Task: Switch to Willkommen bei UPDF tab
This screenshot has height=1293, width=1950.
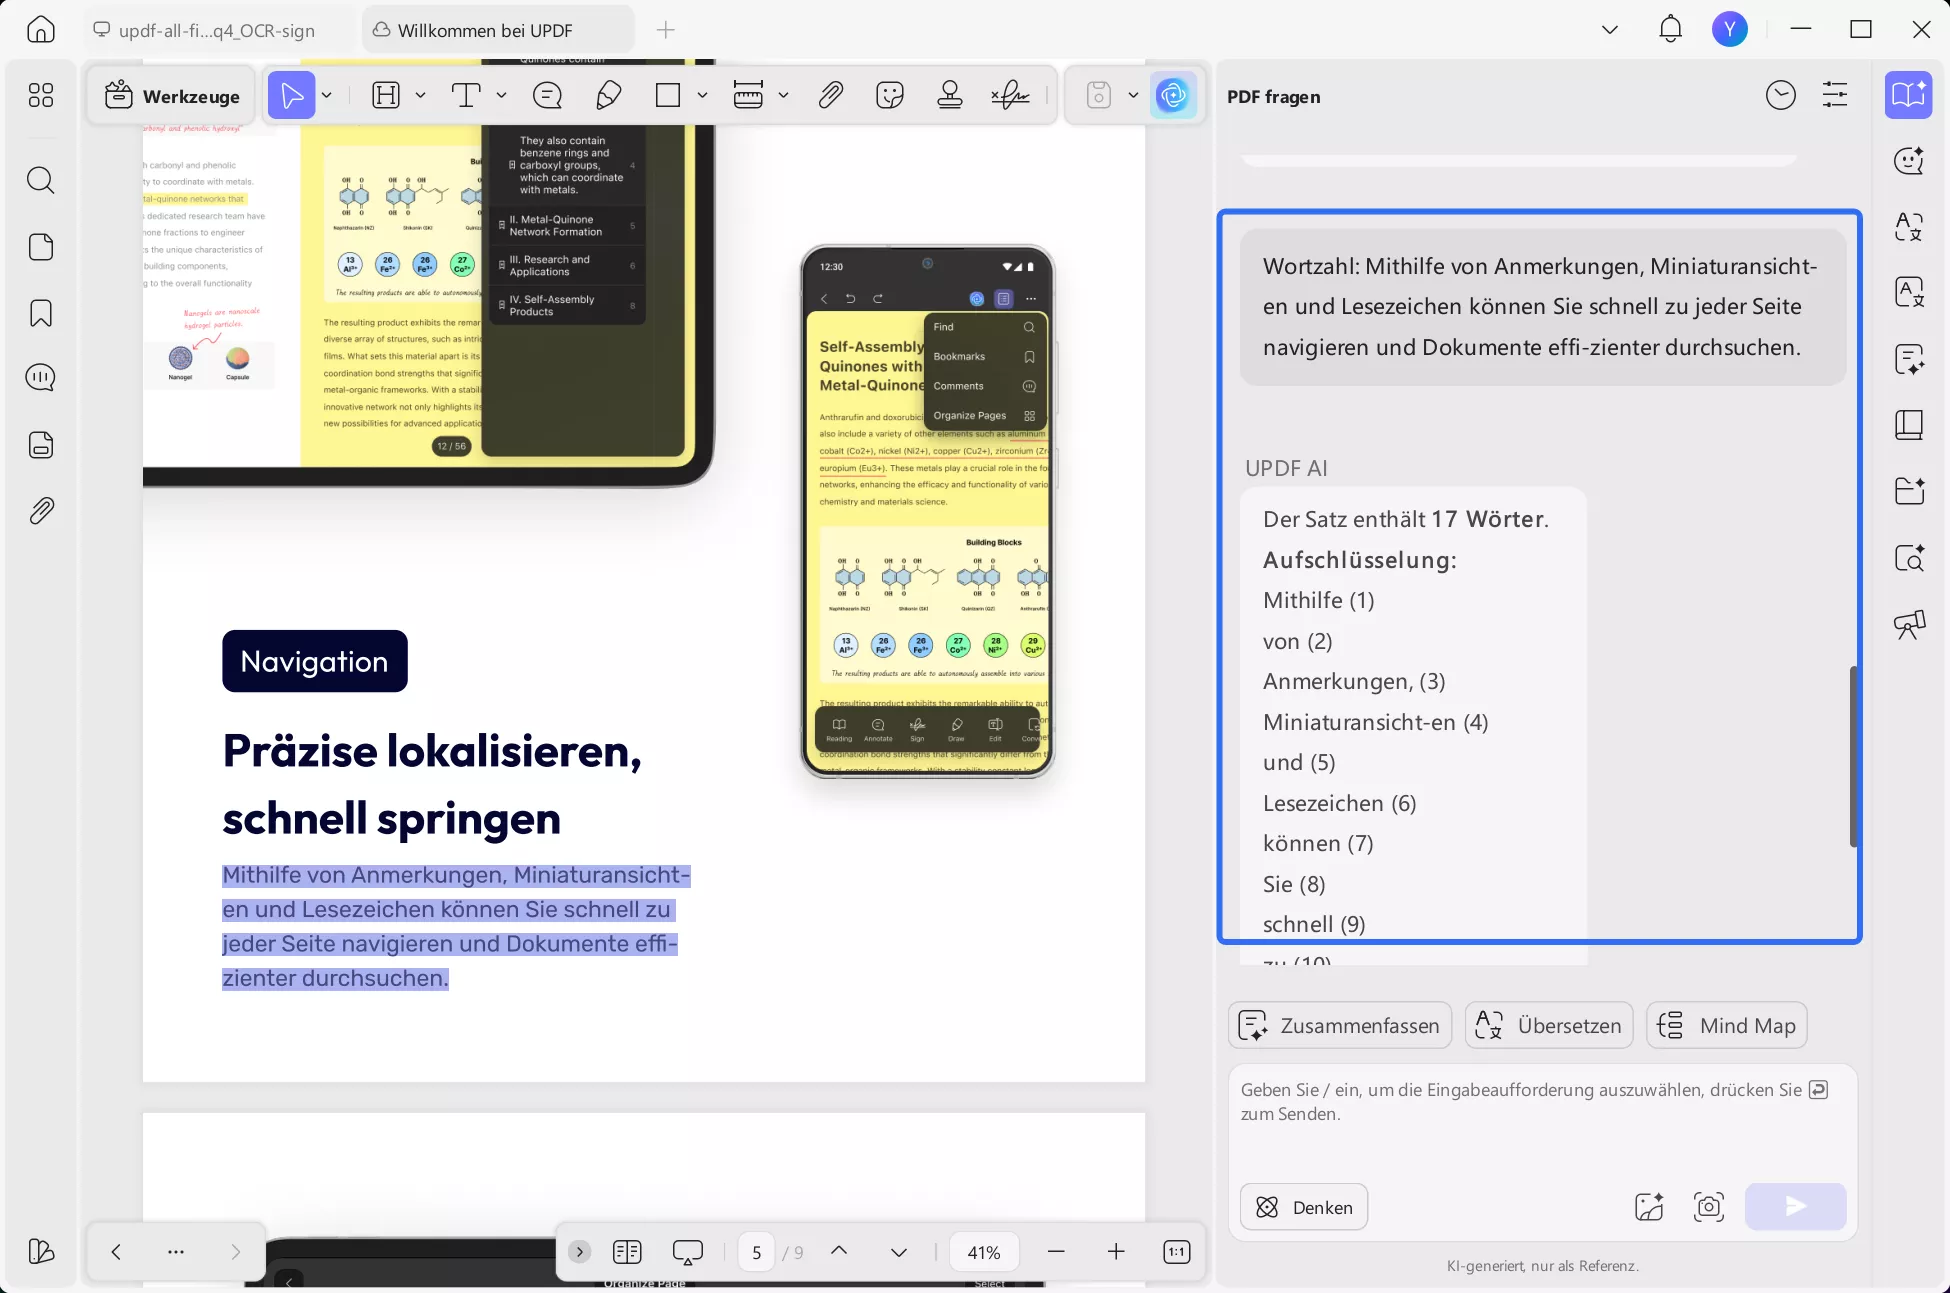Action: click(x=485, y=30)
